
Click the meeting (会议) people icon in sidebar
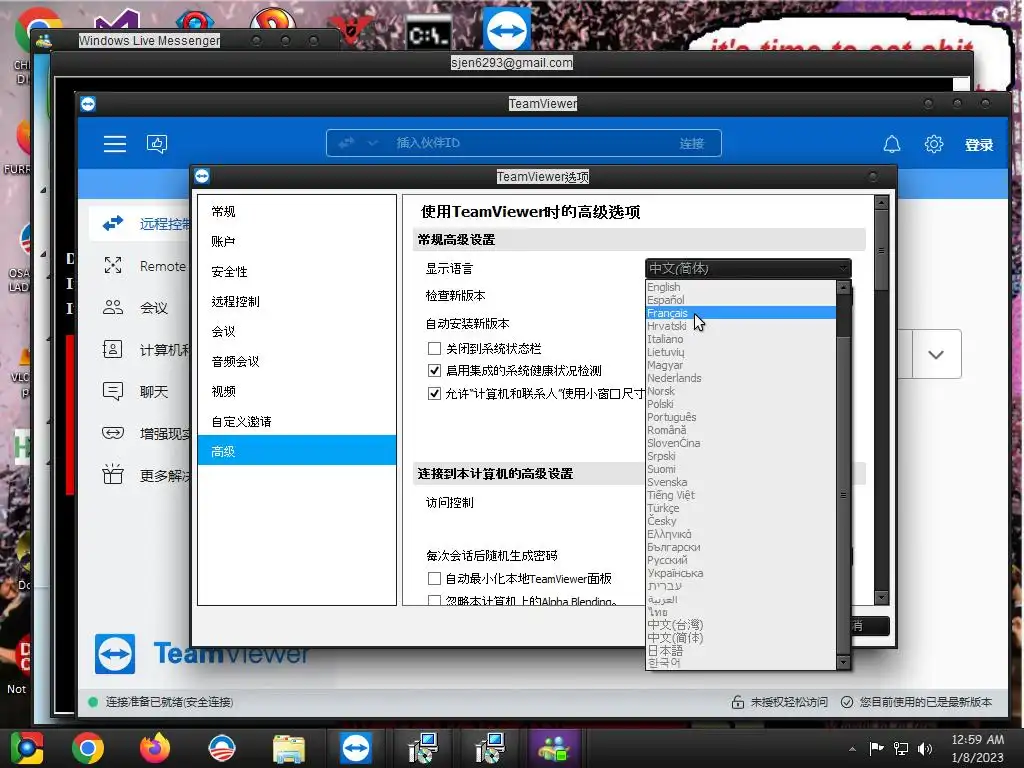coord(113,308)
